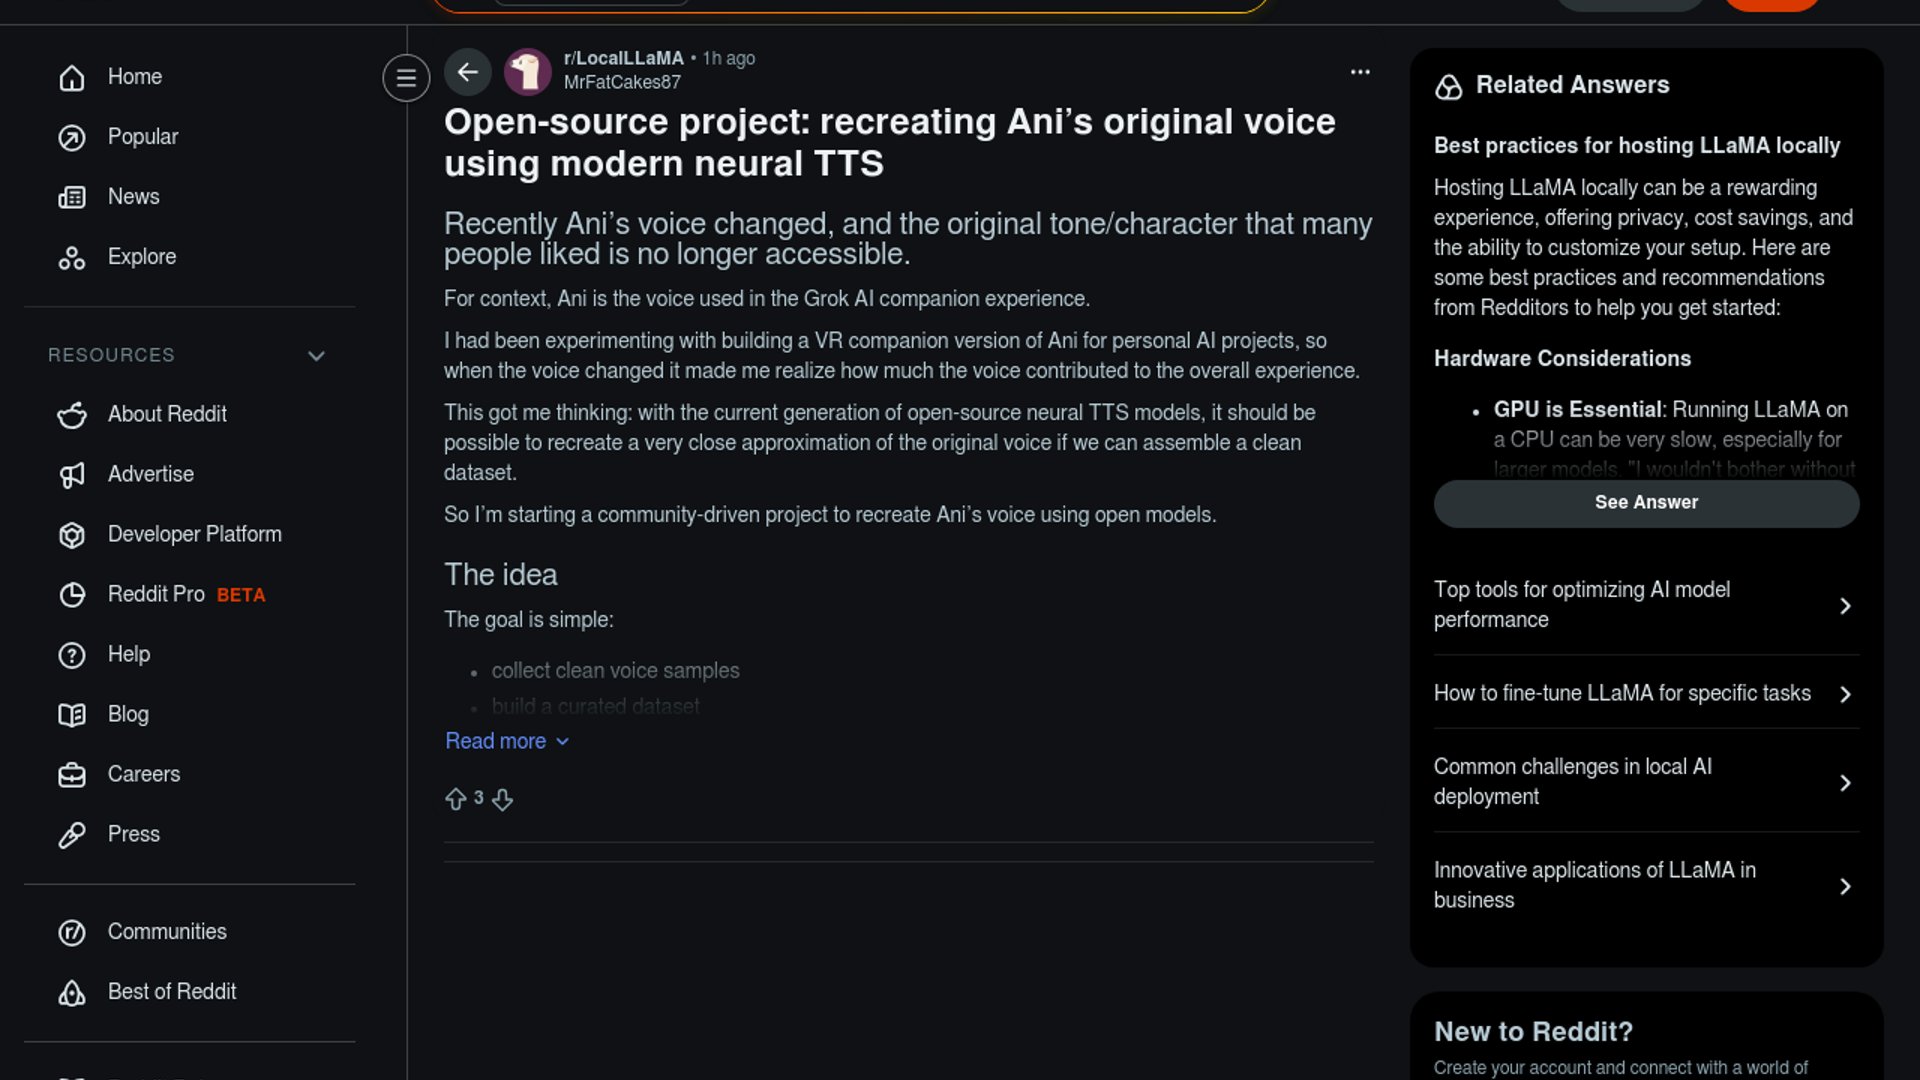Viewport: 1920px width, 1080px height.
Task: Collapse the left navigation sidebar
Action: [x=406, y=78]
